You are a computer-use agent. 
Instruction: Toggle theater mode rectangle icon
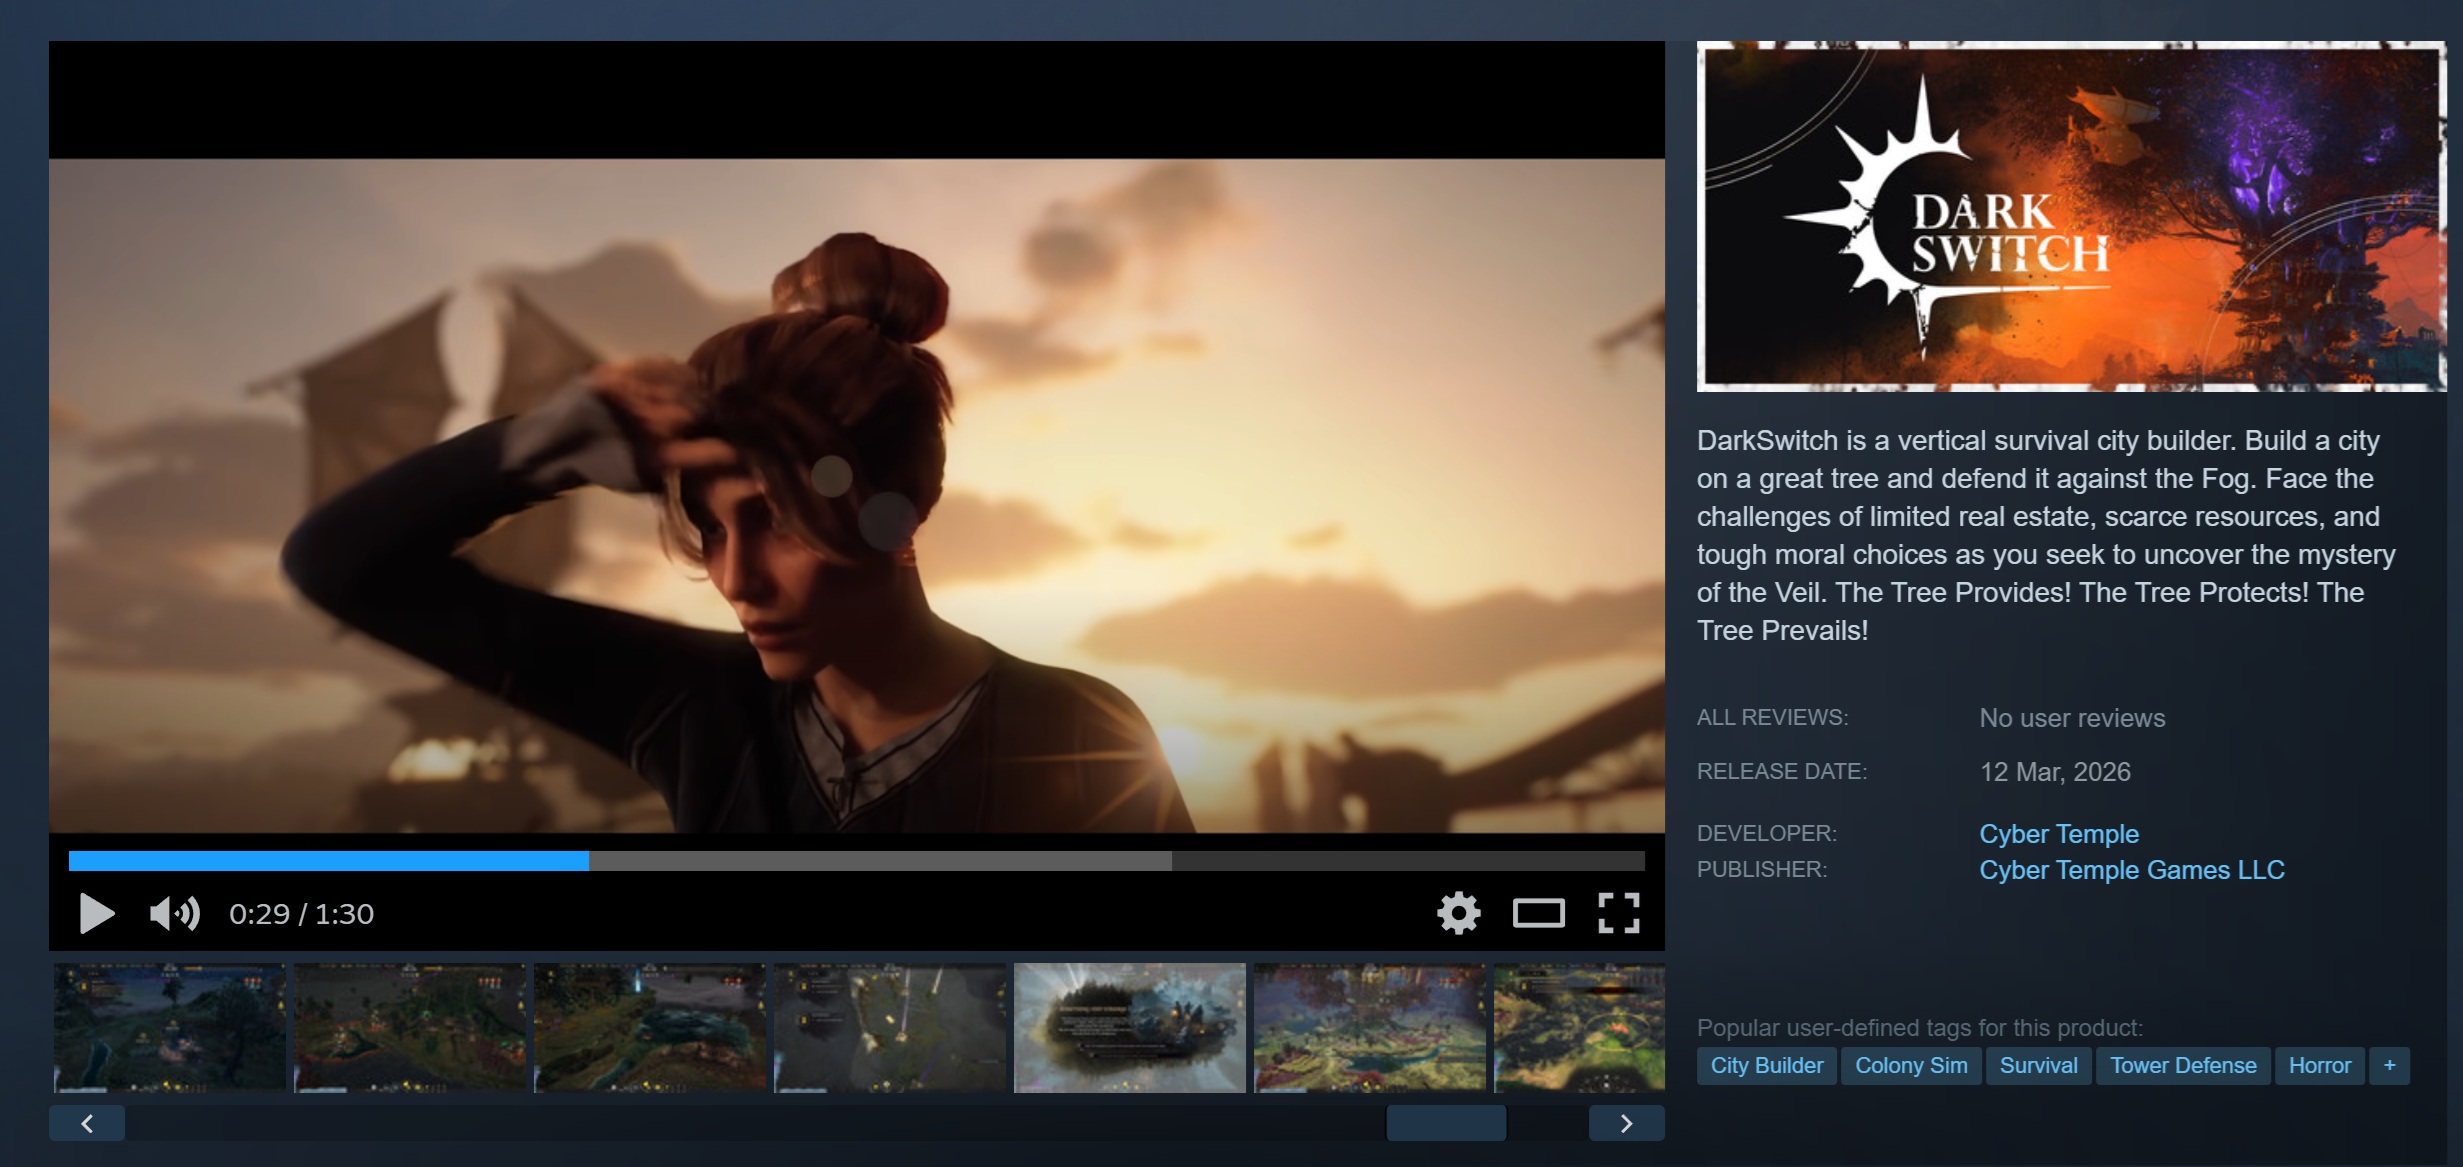(x=1538, y=913)
